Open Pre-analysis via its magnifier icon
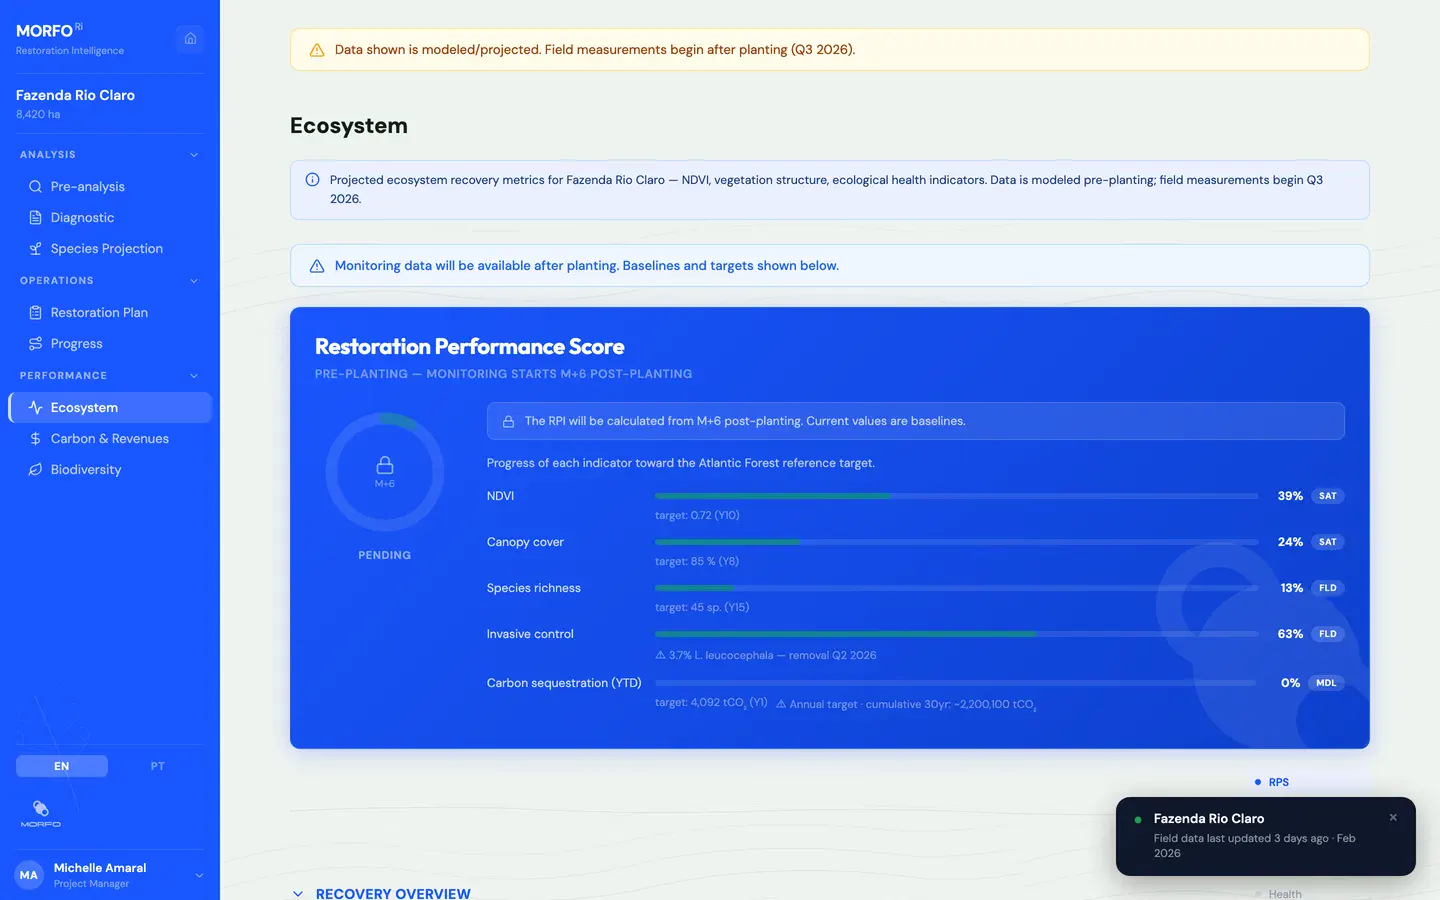The image size is (1440, 900). coord(35,187)
